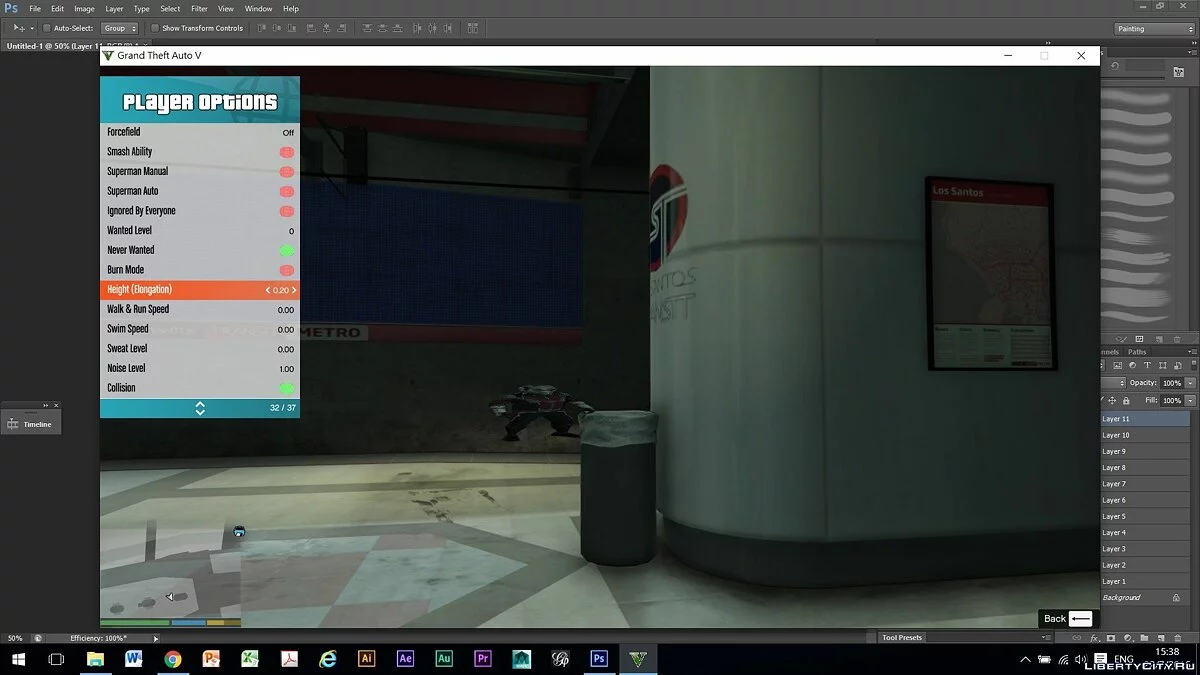Expand the Painting workspace dropdown
1200x675 pixels.
click(1154, 29)
